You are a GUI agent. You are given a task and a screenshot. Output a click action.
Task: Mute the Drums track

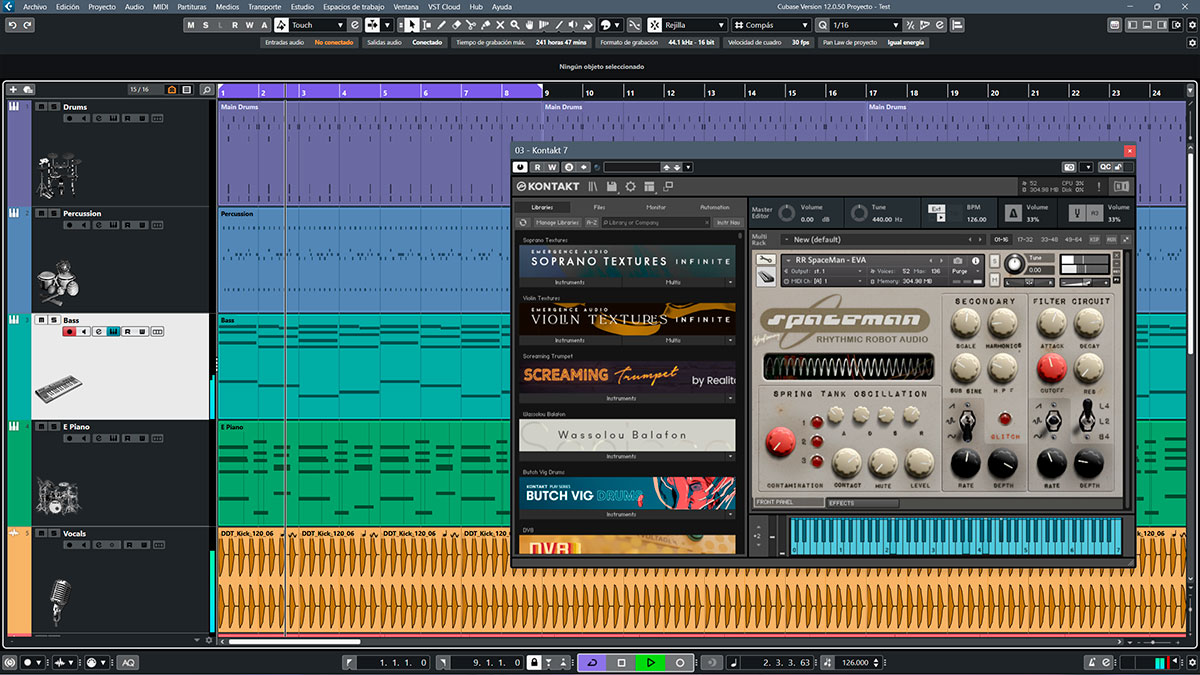[41, 106]
